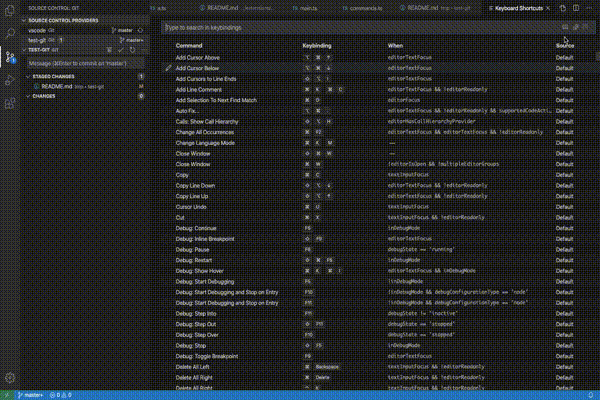The width and height of the screenshot is (600, 400).
Task: Click the icon left of the commit checkmark
Action: tap(109, 50)
